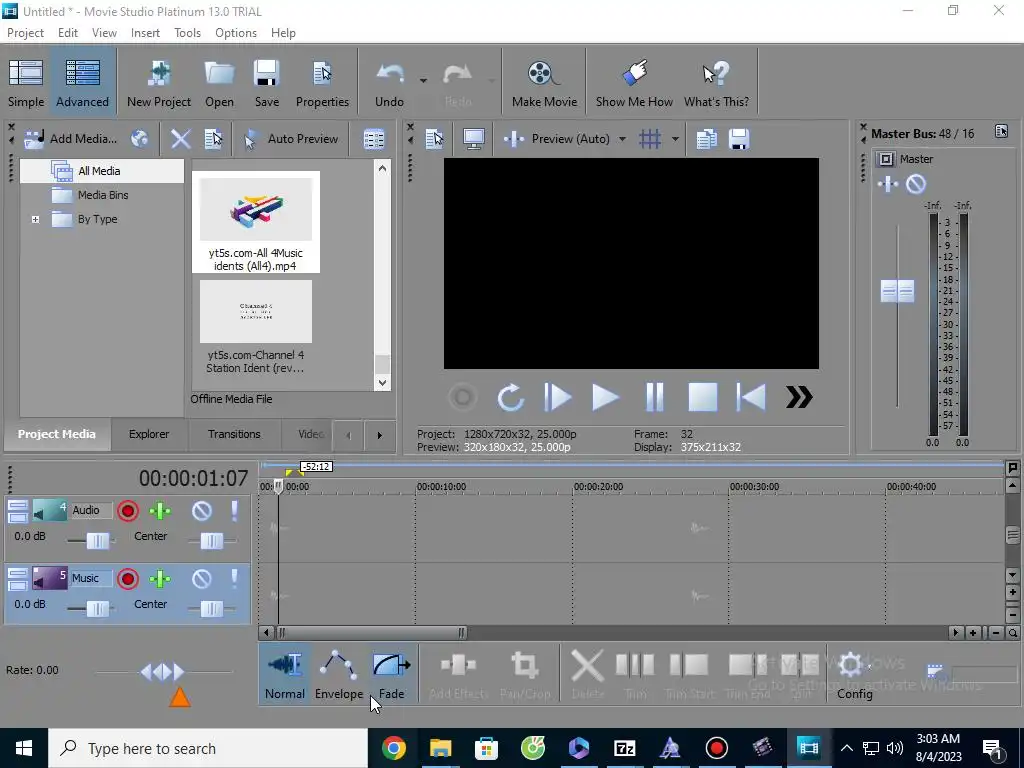Switch to the Explorer tab
The height and width of the screenshot is (768, 1024).
point(149,434)
